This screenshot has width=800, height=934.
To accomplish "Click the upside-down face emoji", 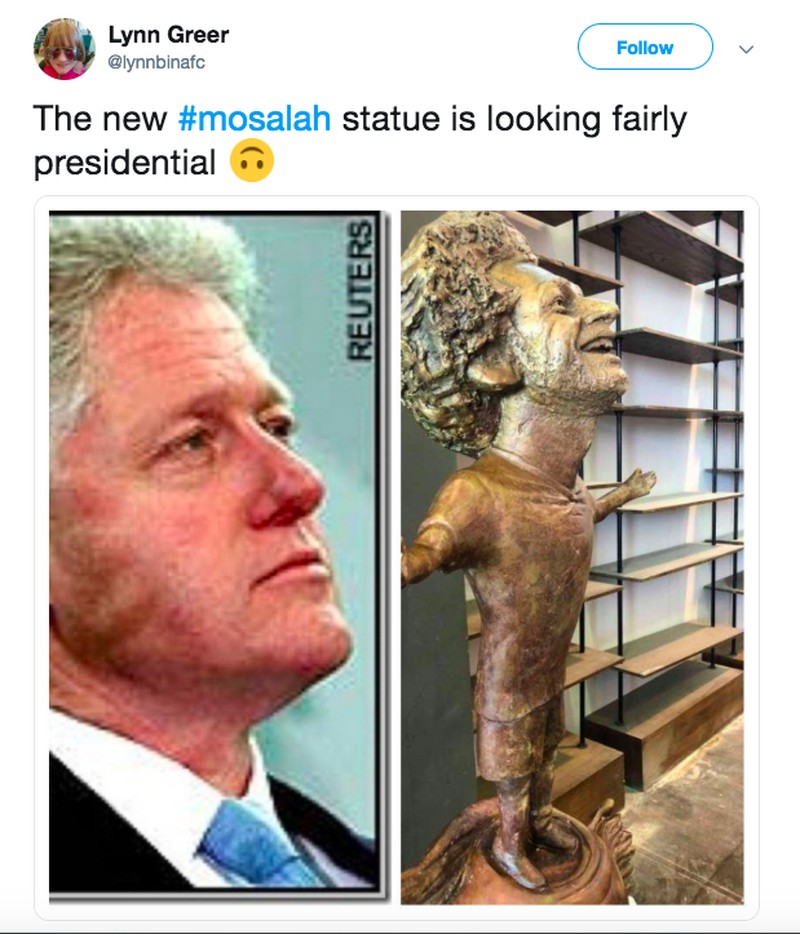I will click(x=252, y=161).
